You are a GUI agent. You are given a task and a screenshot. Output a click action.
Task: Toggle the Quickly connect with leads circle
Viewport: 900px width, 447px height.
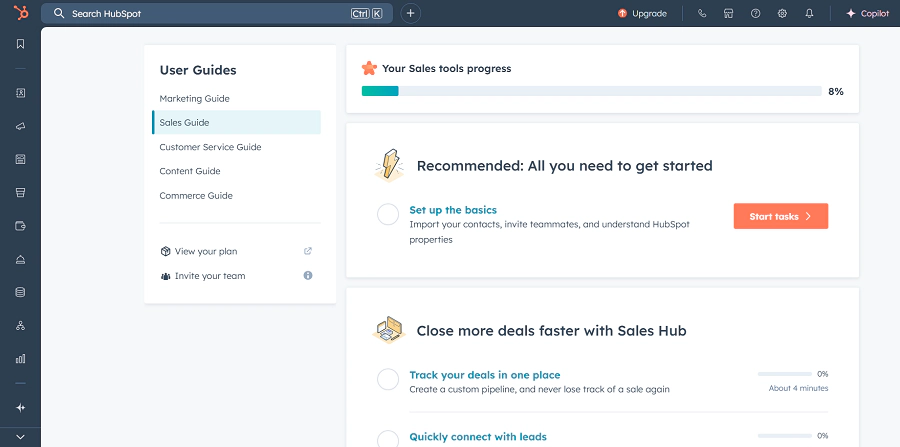point(388,439)
